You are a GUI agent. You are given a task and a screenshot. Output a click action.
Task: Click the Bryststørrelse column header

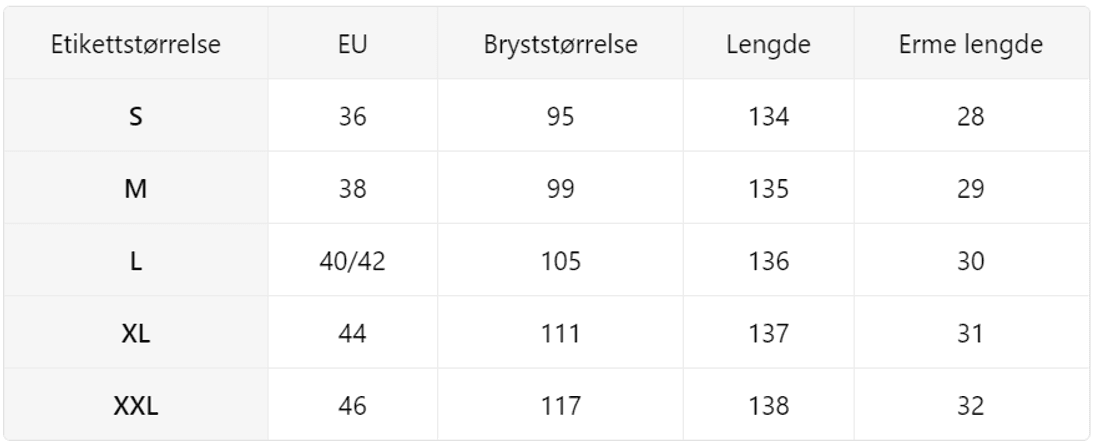tap(560, 45)
